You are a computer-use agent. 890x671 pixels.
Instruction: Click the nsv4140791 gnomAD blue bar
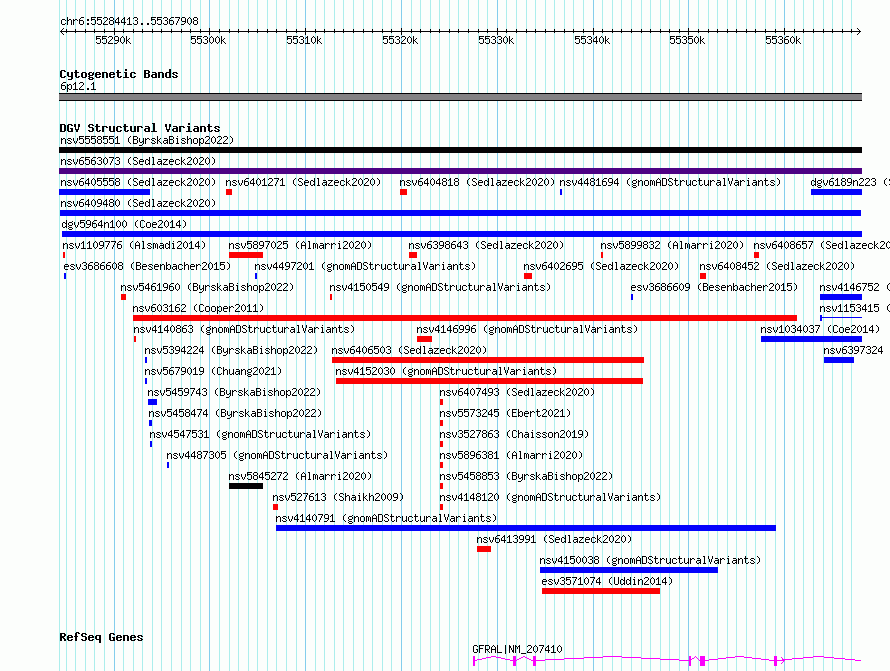click(526, 528)
